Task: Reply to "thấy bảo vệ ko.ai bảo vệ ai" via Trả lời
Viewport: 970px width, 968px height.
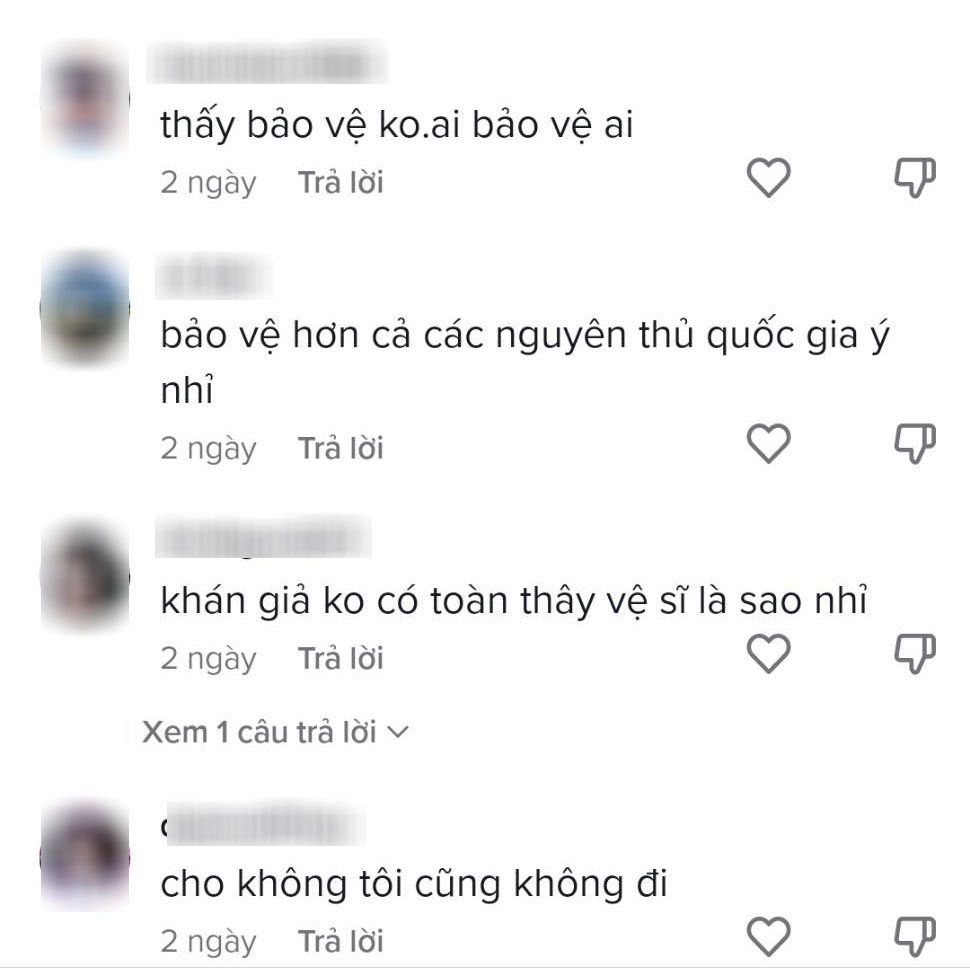Action: (341, 182)
